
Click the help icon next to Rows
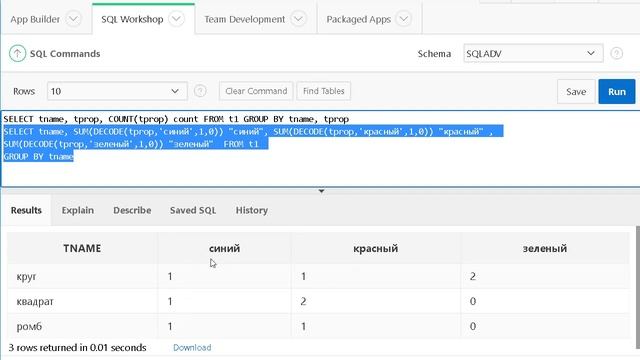200,91
